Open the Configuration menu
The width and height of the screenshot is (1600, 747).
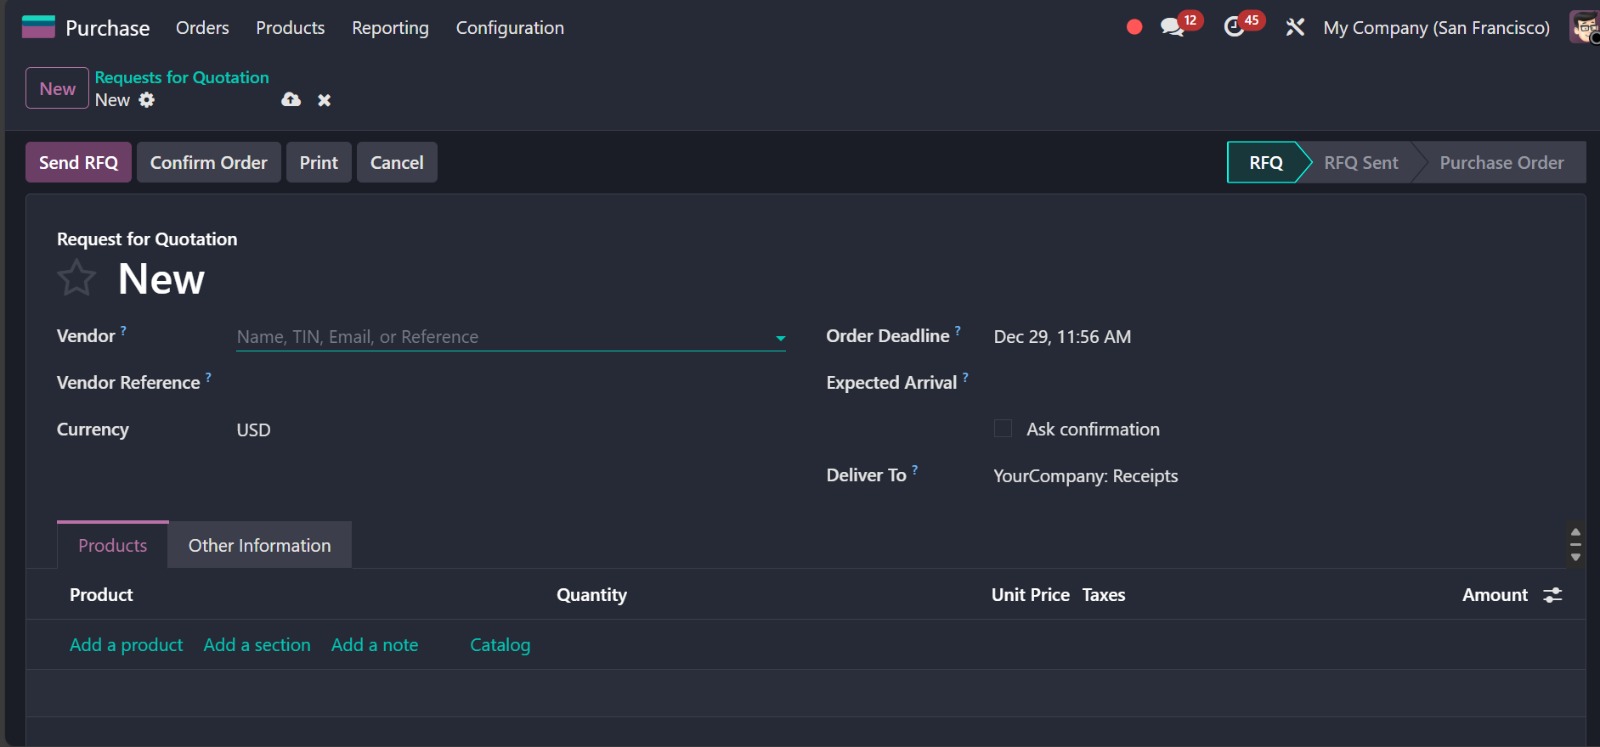point(510,28)
